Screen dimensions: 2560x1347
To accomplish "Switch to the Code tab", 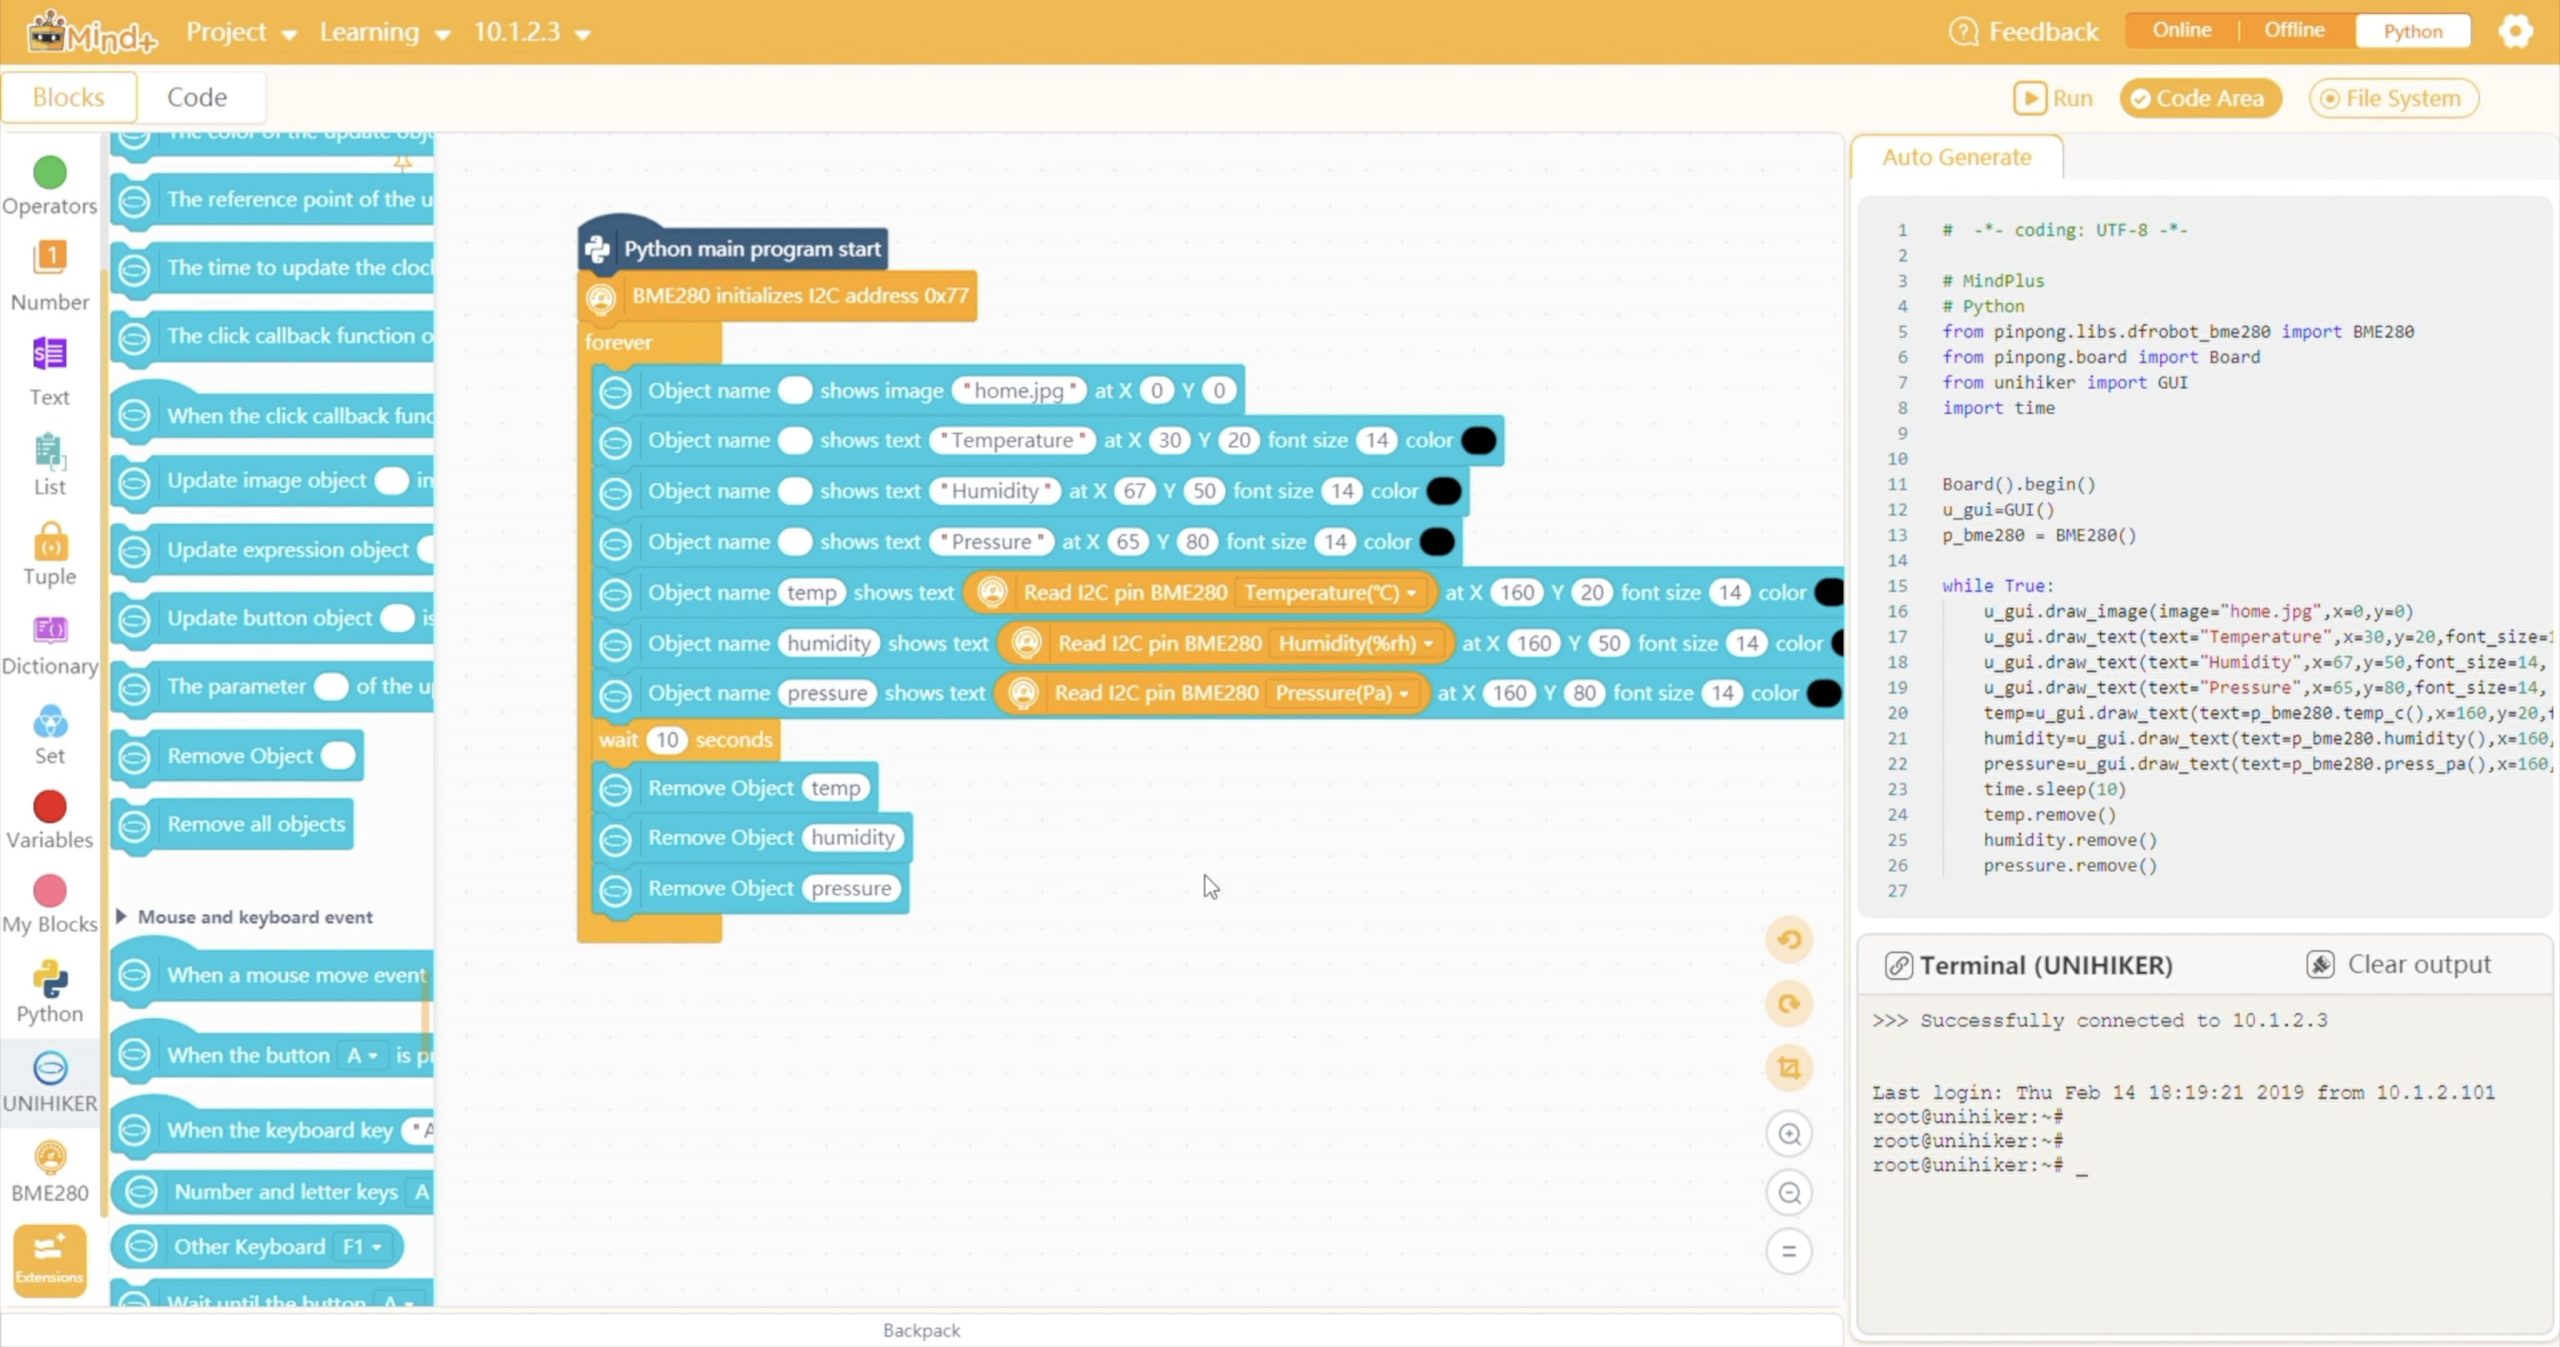I will click(197, 97).
